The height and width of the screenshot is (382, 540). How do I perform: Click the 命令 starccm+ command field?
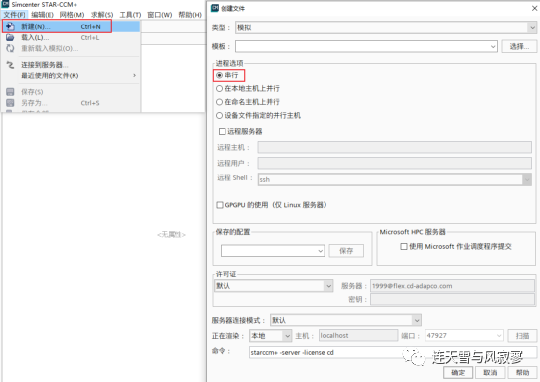pyautogui.click(x=393, y=352)
